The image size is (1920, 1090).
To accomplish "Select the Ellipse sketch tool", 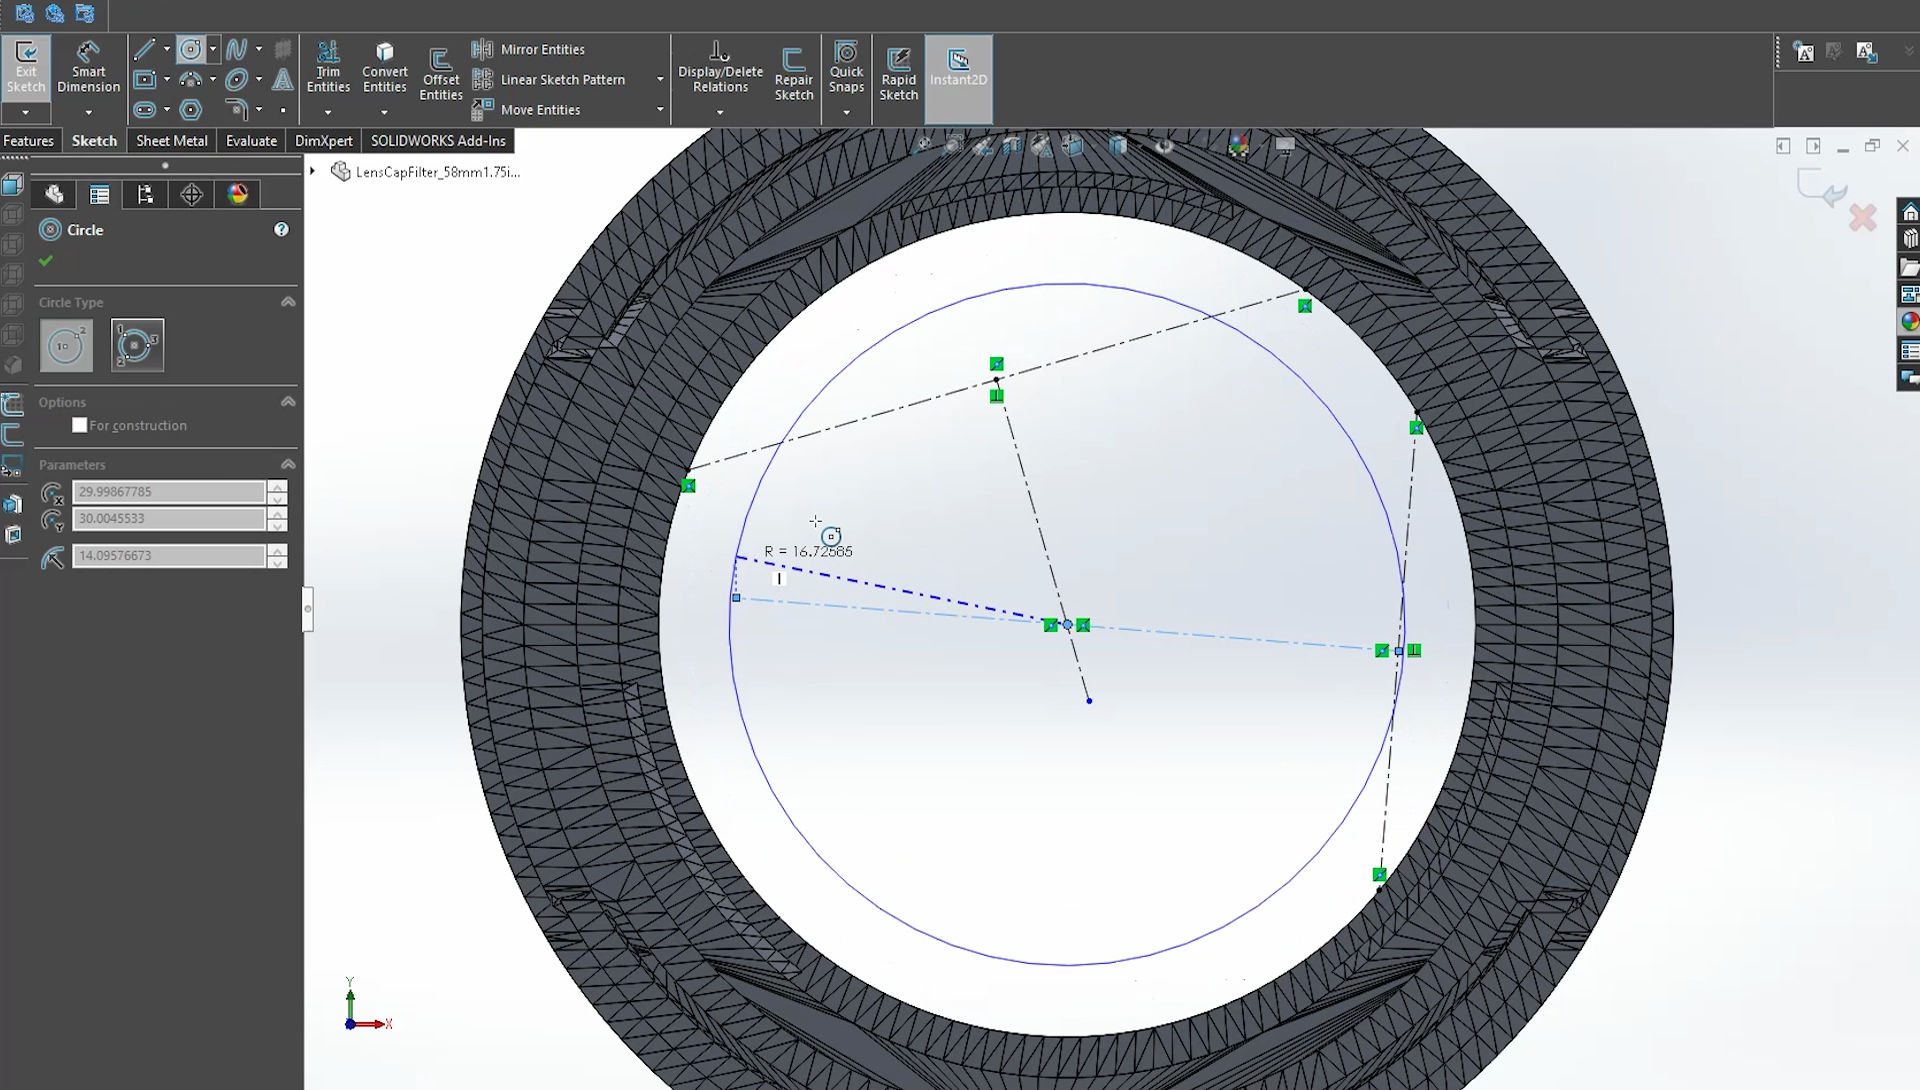I will pyautogui.click(x=236, y=79).
